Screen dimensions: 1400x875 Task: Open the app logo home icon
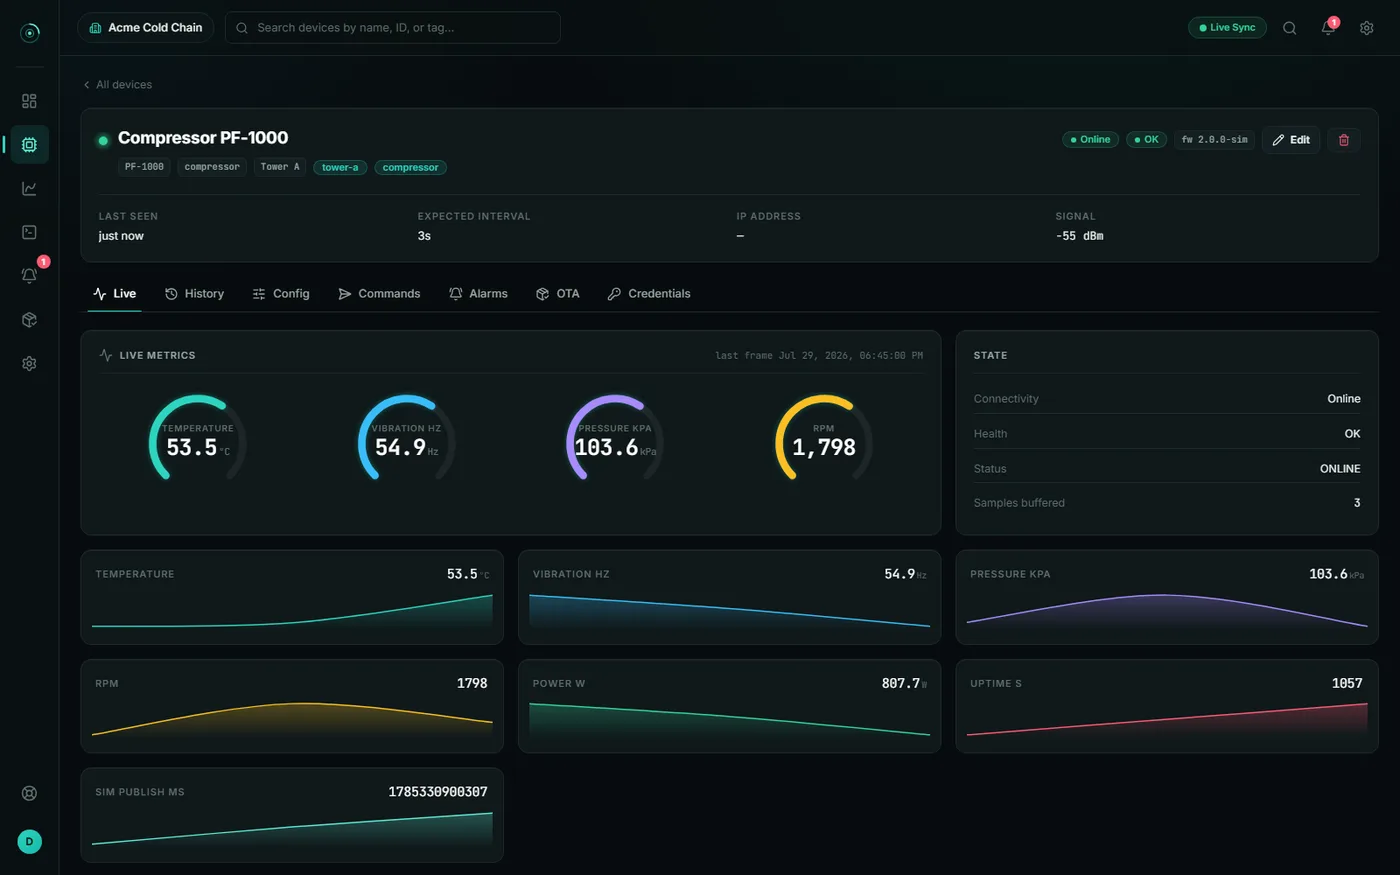coord(30,33)
